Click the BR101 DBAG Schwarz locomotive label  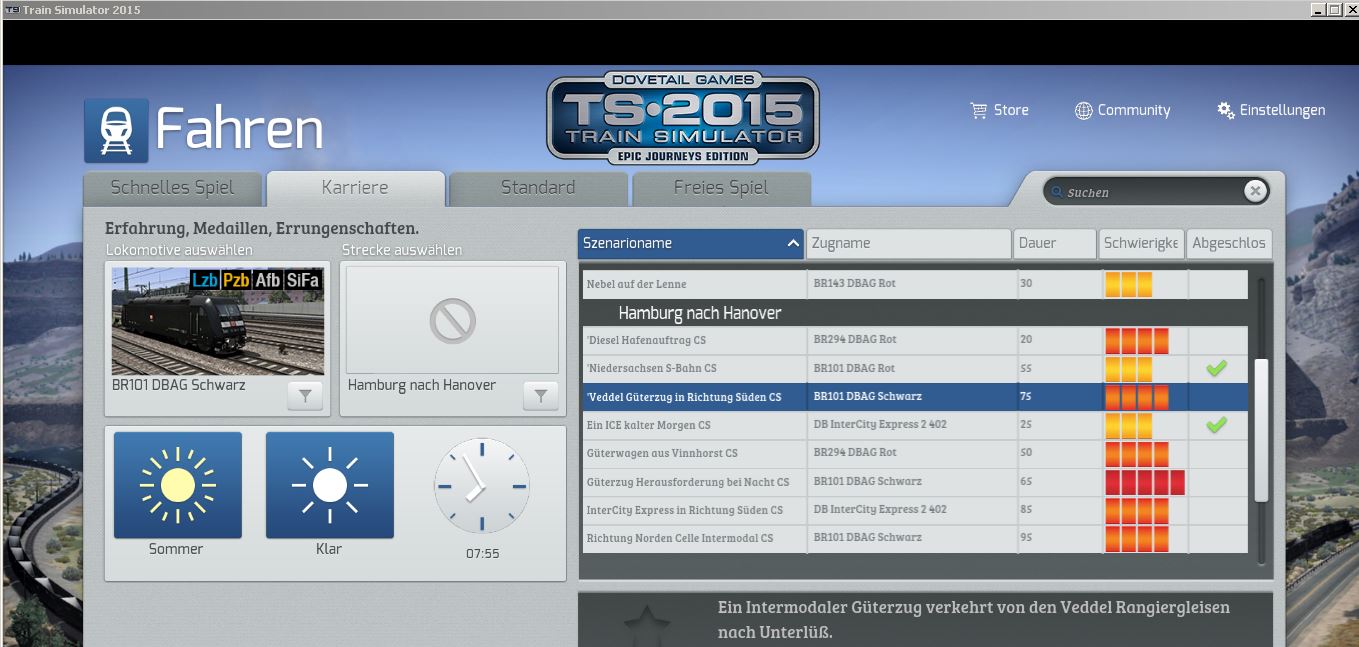click(x=179, y=385)
